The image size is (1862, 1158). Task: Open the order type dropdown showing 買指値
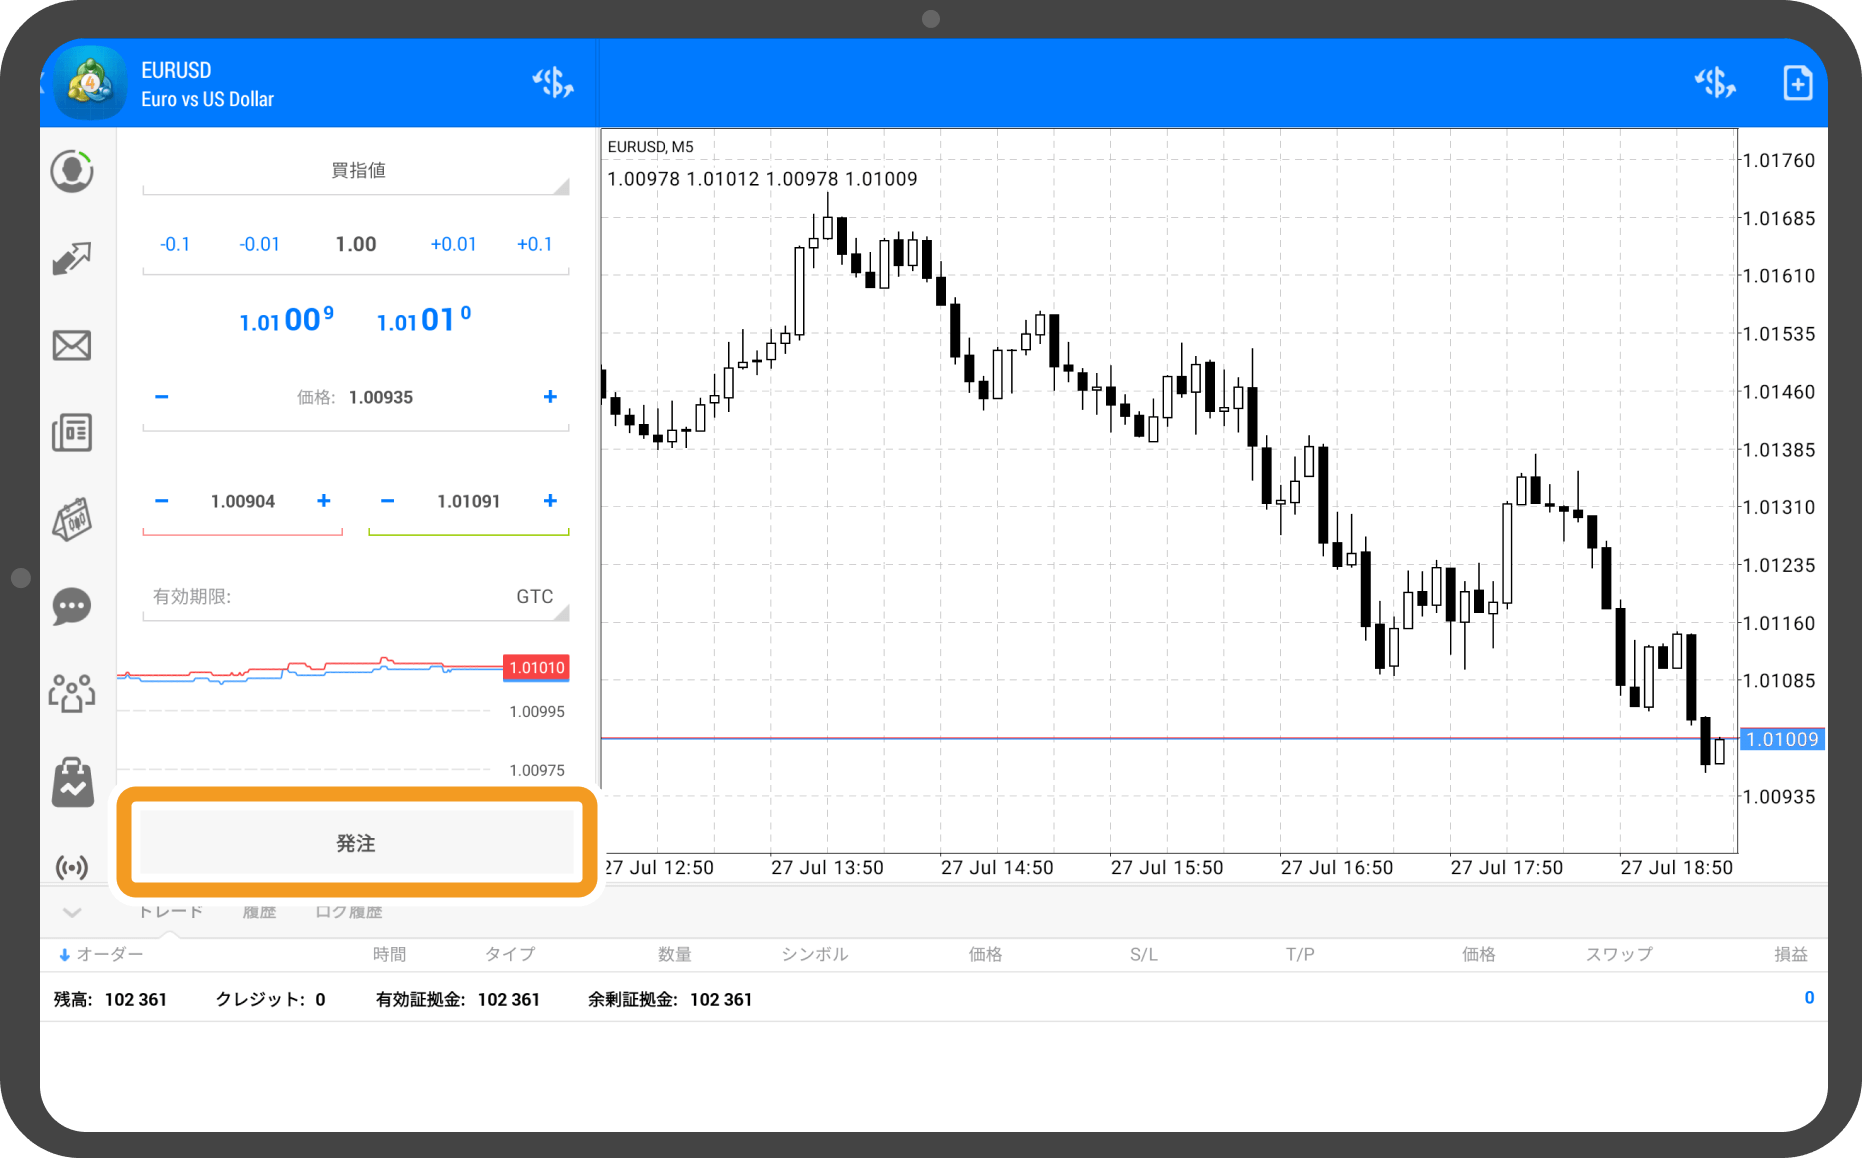[x=356, y=171]
